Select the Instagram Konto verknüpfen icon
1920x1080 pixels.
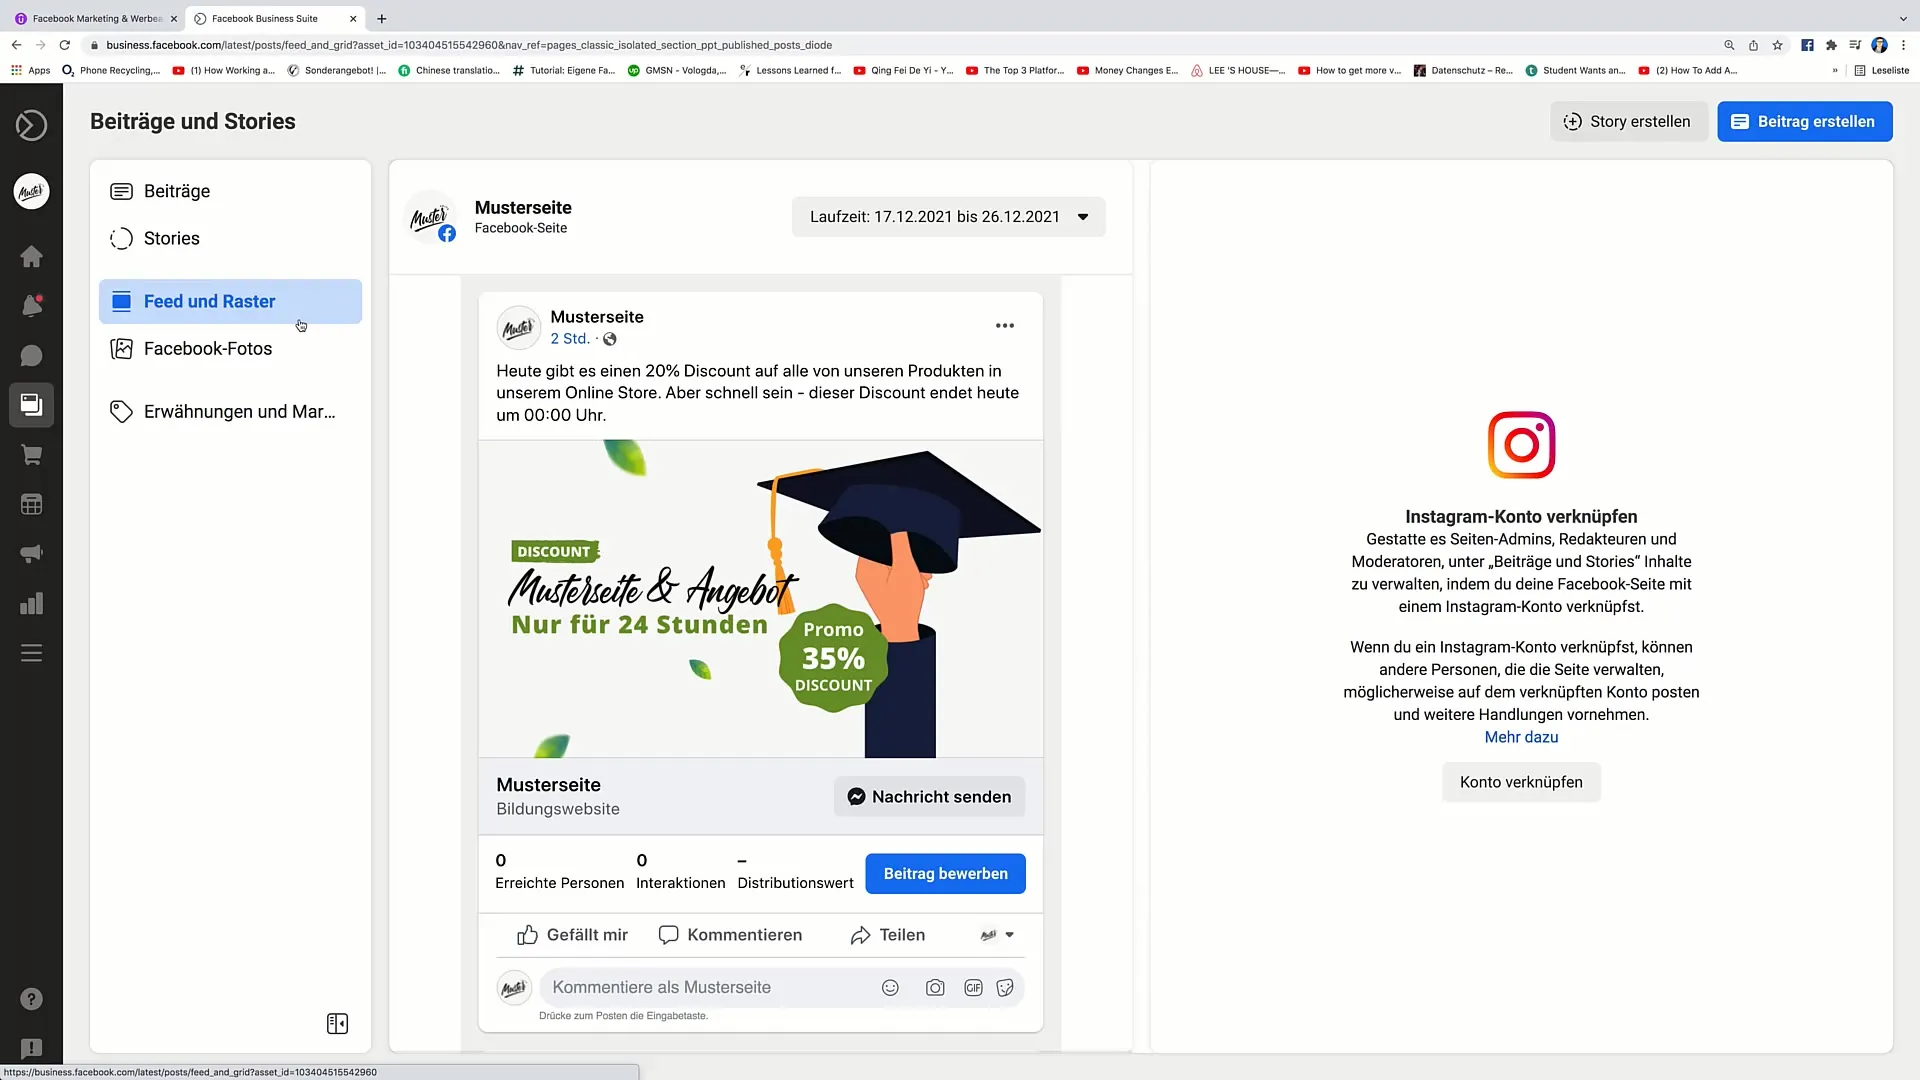[1520, 444]
